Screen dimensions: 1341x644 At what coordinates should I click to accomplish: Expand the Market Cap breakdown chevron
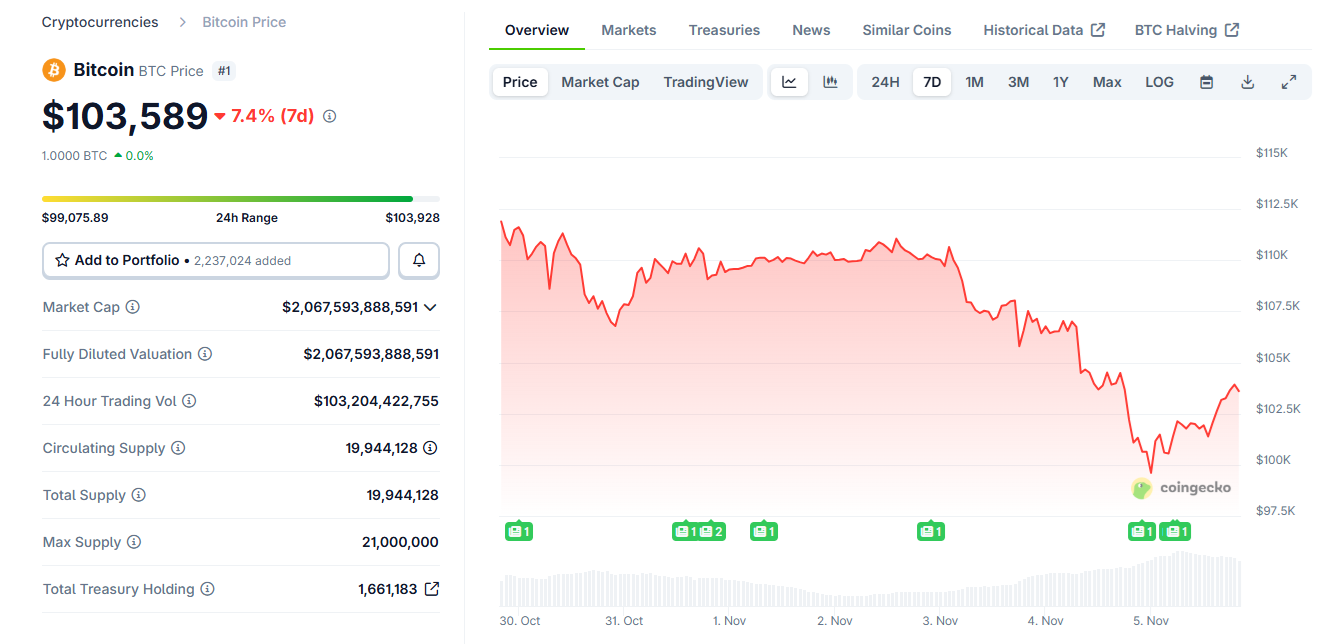pos(430,307)
